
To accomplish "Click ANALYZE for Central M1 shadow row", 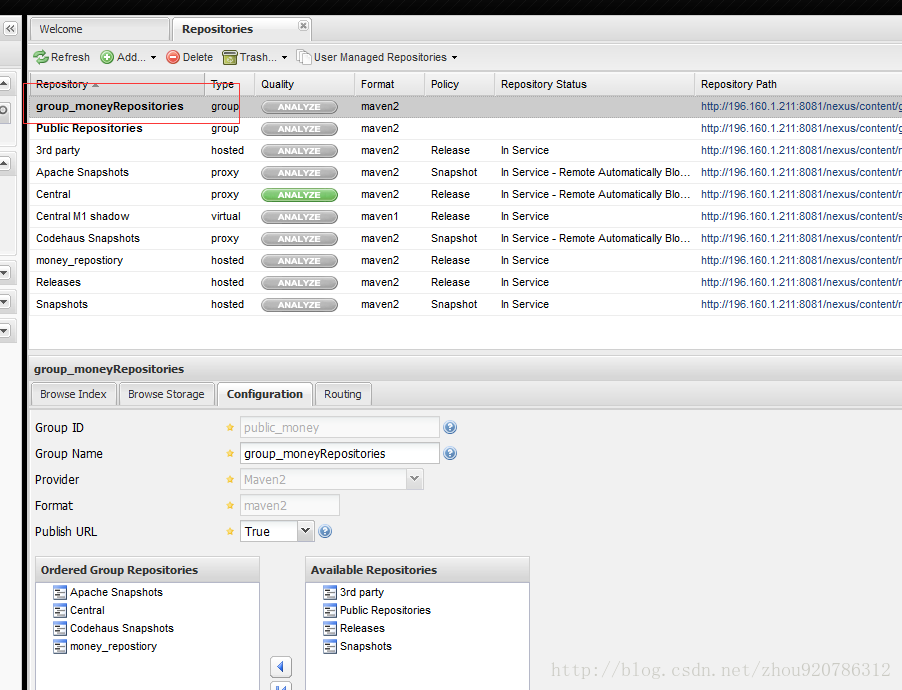I will click(299, 217).
